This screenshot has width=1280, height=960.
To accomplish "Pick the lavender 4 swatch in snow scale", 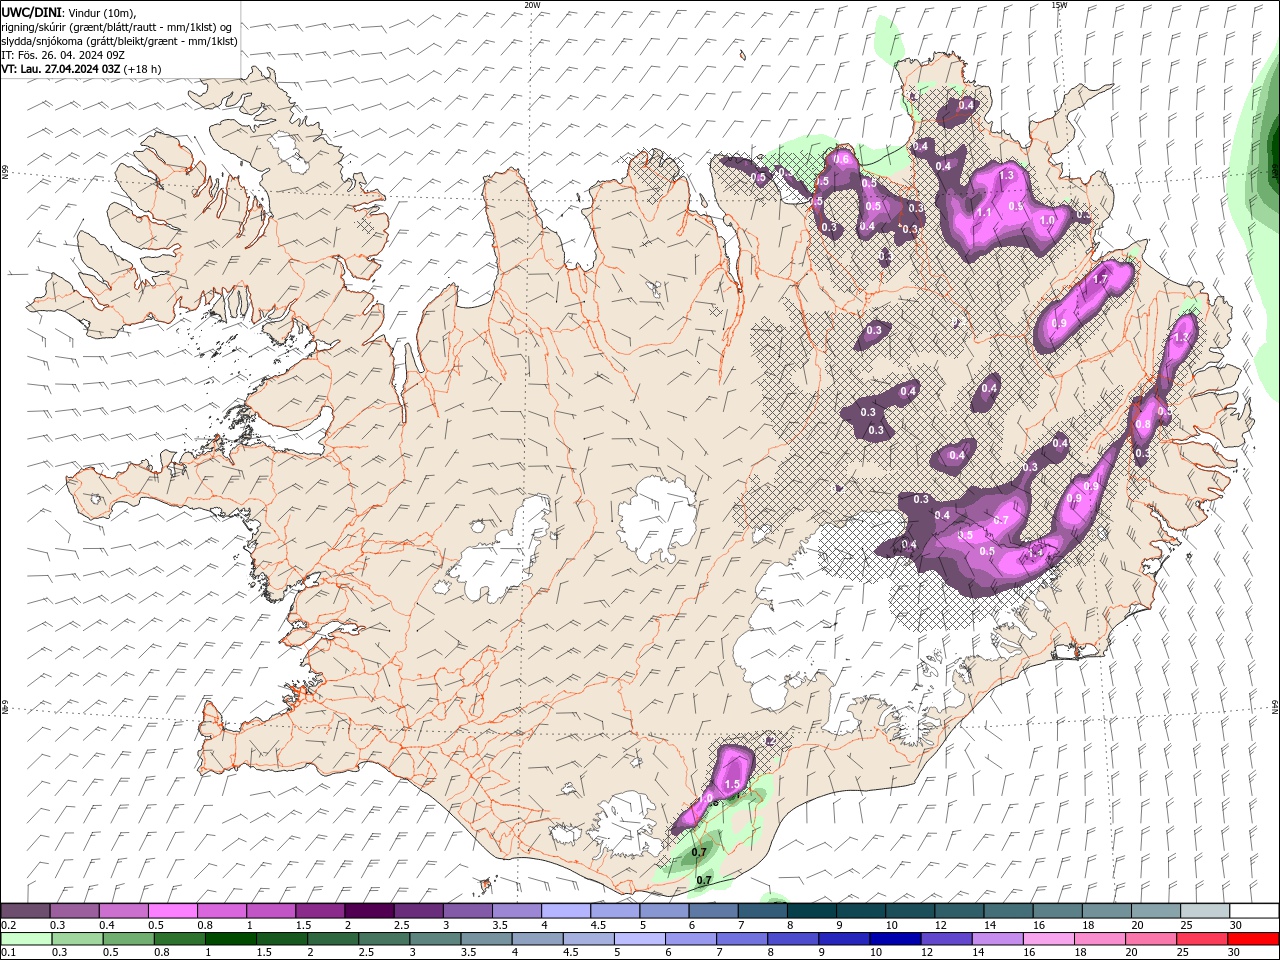I will (x=566, y=911).
